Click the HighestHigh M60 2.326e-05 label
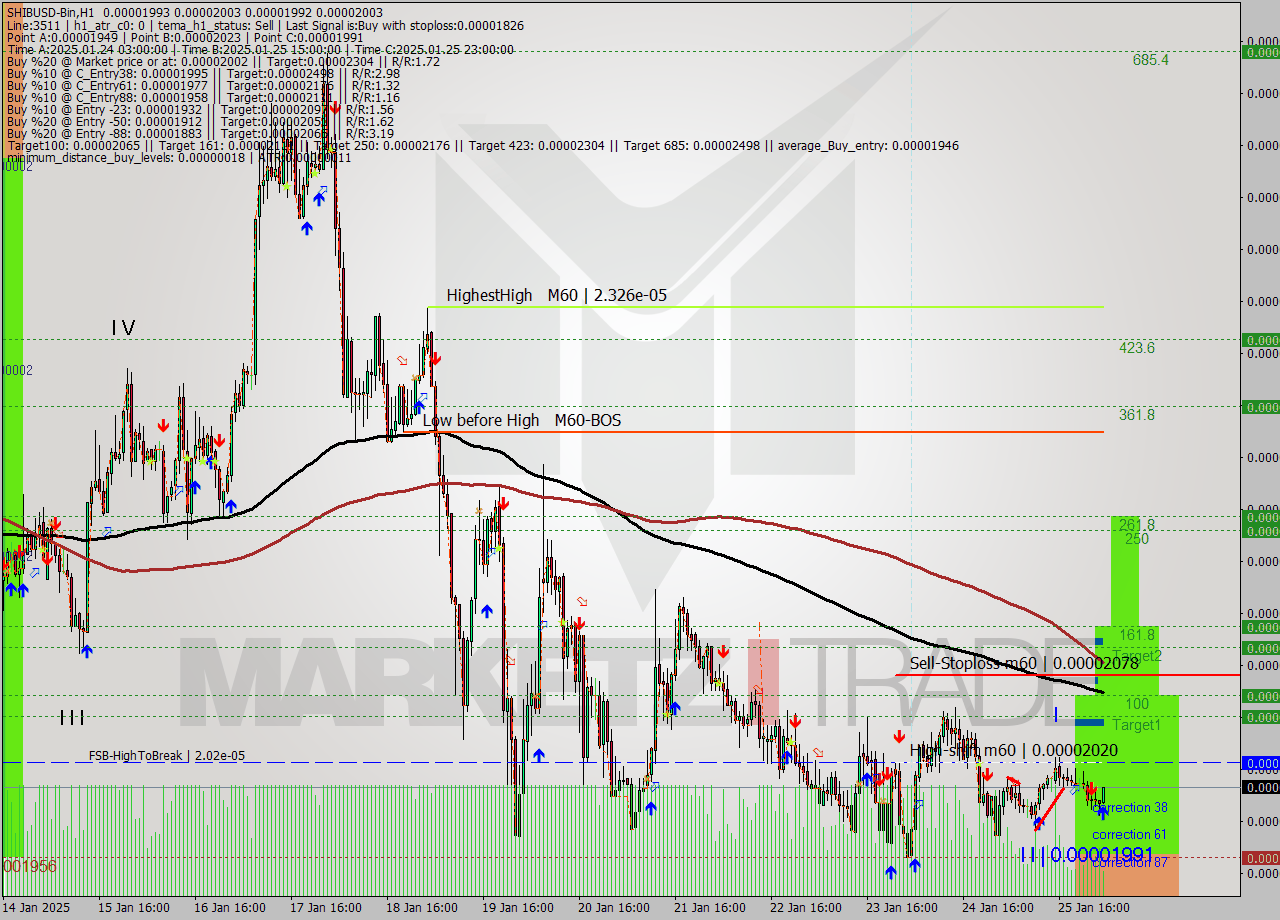 (557, 295)
